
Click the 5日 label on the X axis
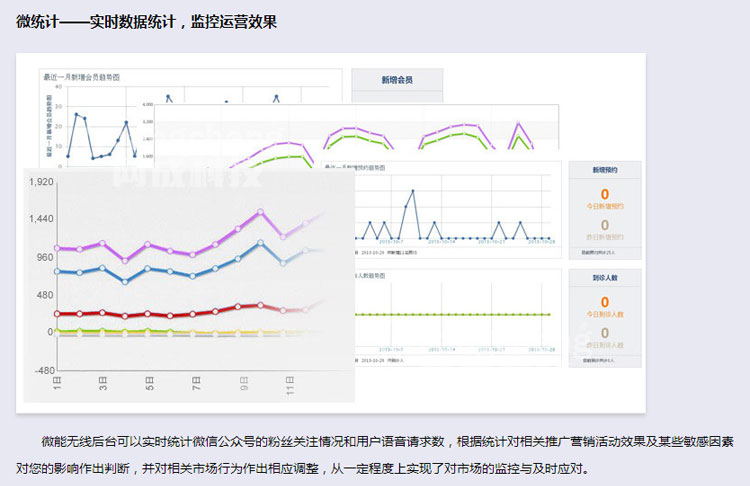[149, 381]
